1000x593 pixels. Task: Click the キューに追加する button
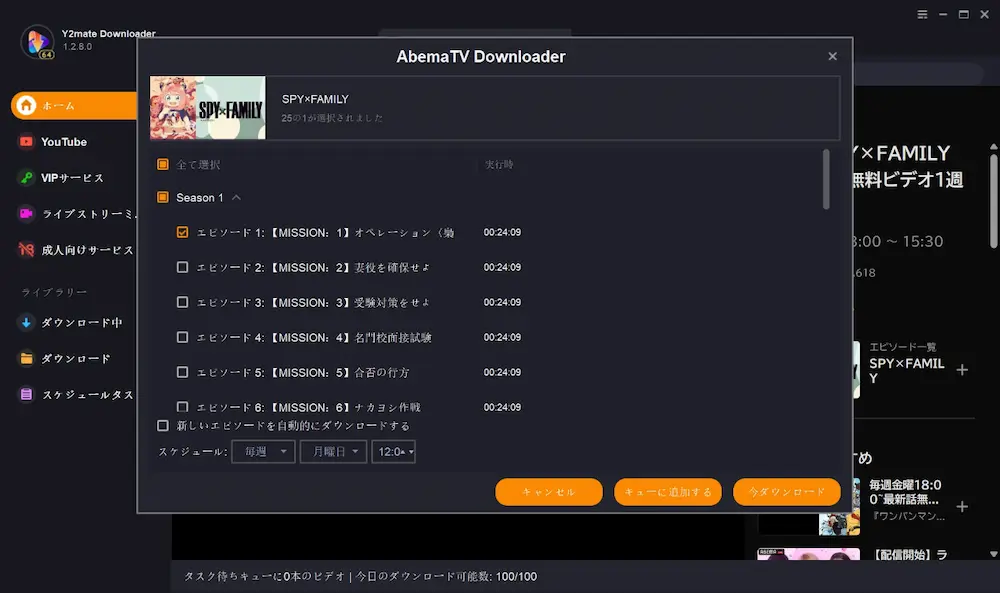668,492
